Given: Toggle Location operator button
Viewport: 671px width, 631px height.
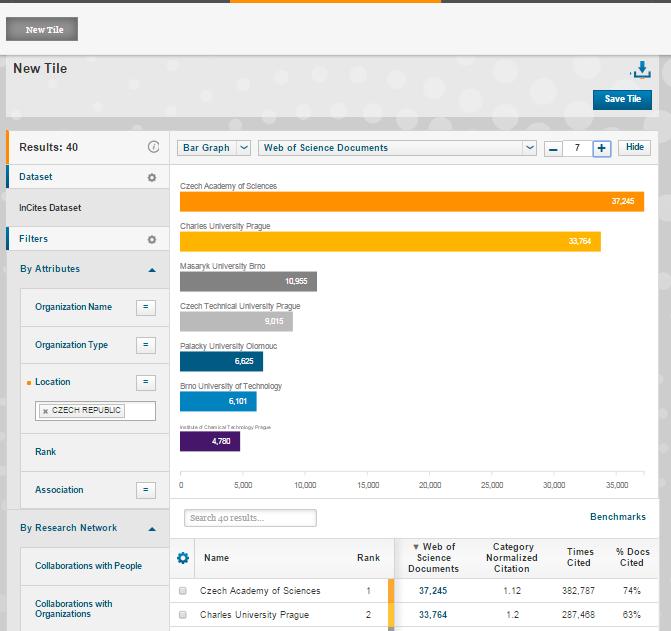Looking at the screenshot, I should tap(145, 382).
